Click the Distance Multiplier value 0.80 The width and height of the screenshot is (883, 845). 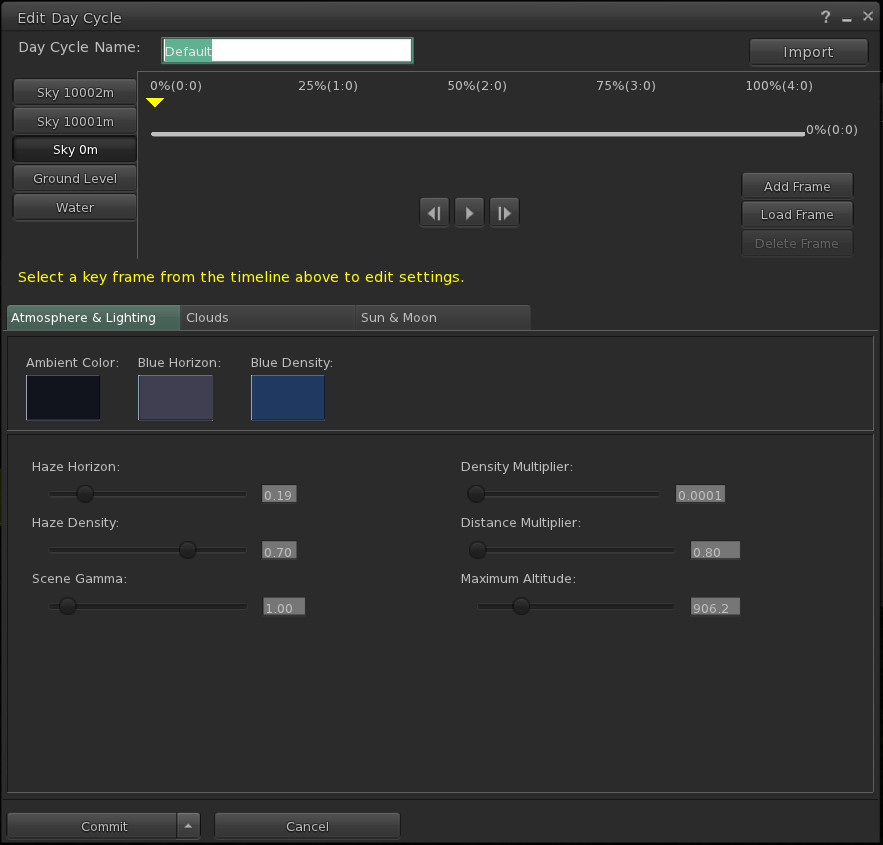pos(715,550)
